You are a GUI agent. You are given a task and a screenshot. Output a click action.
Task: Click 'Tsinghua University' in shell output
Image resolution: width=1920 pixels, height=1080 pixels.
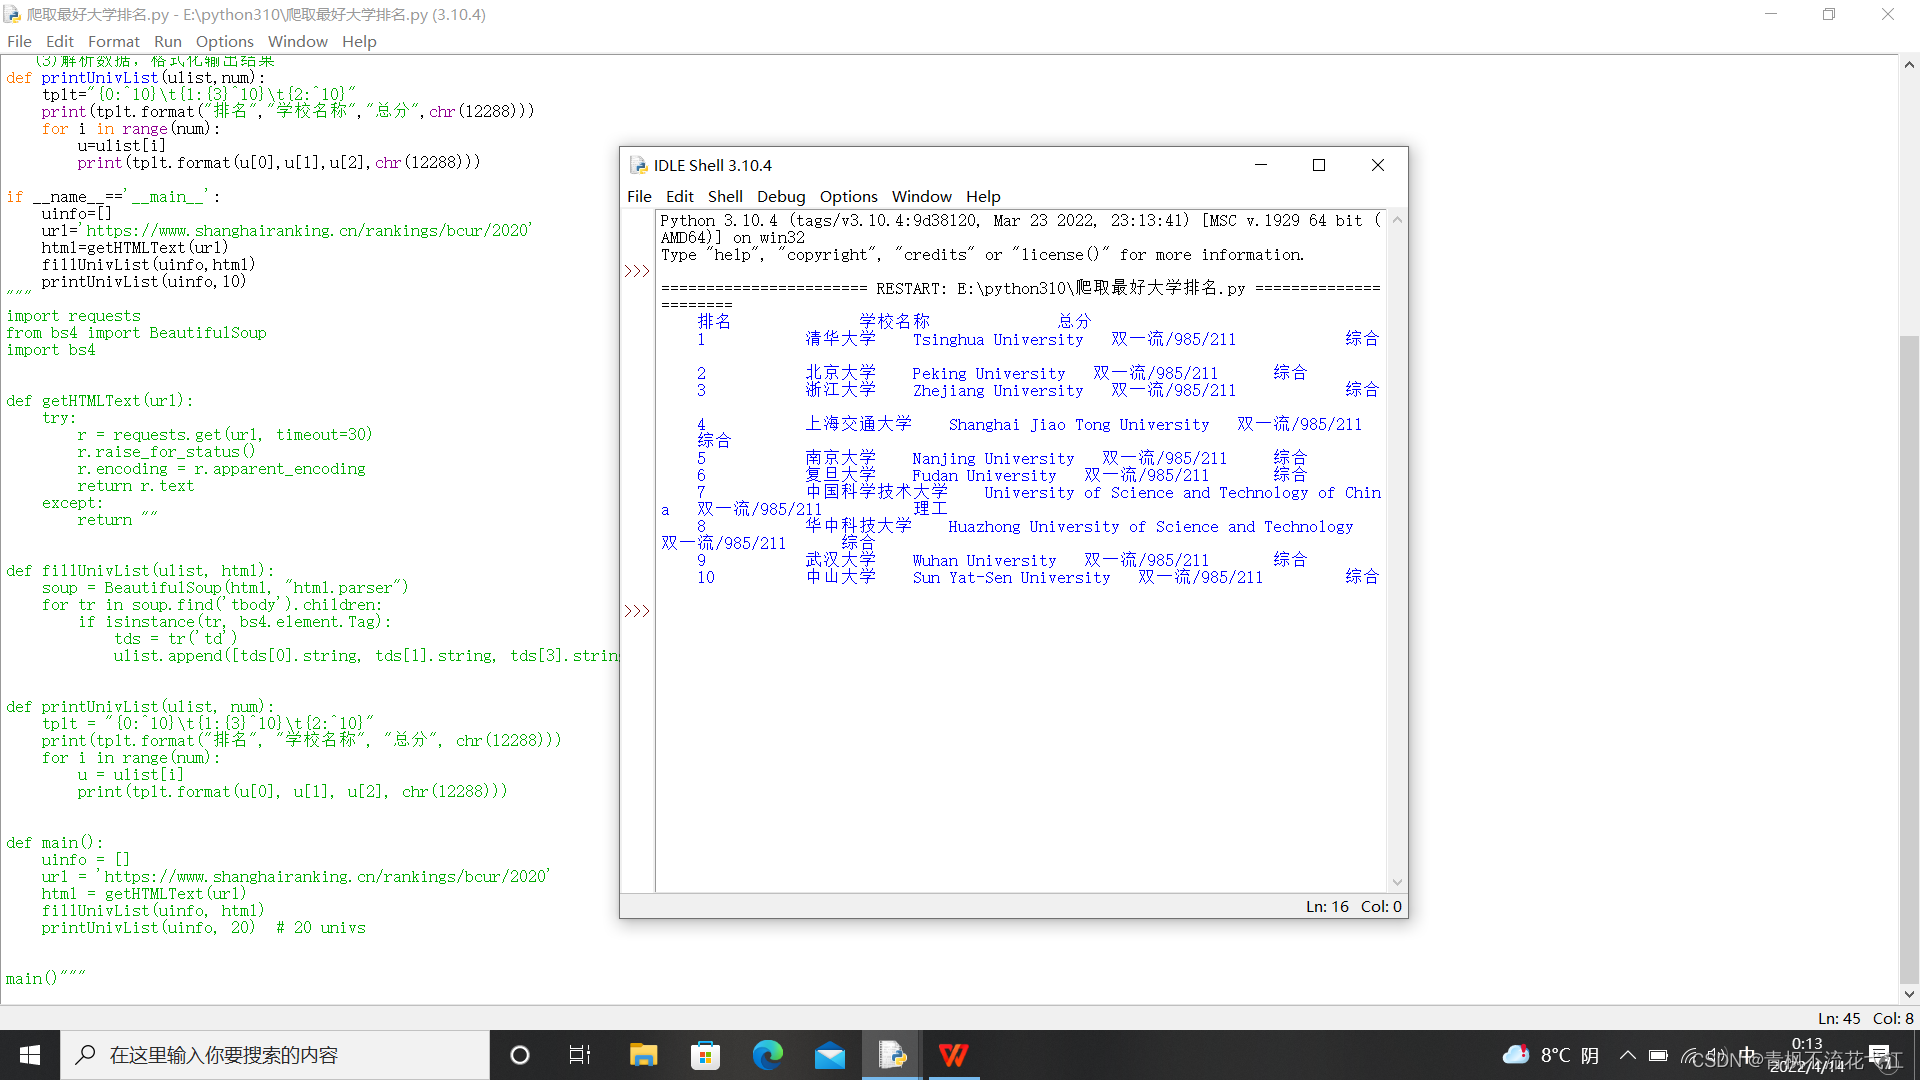997,340
